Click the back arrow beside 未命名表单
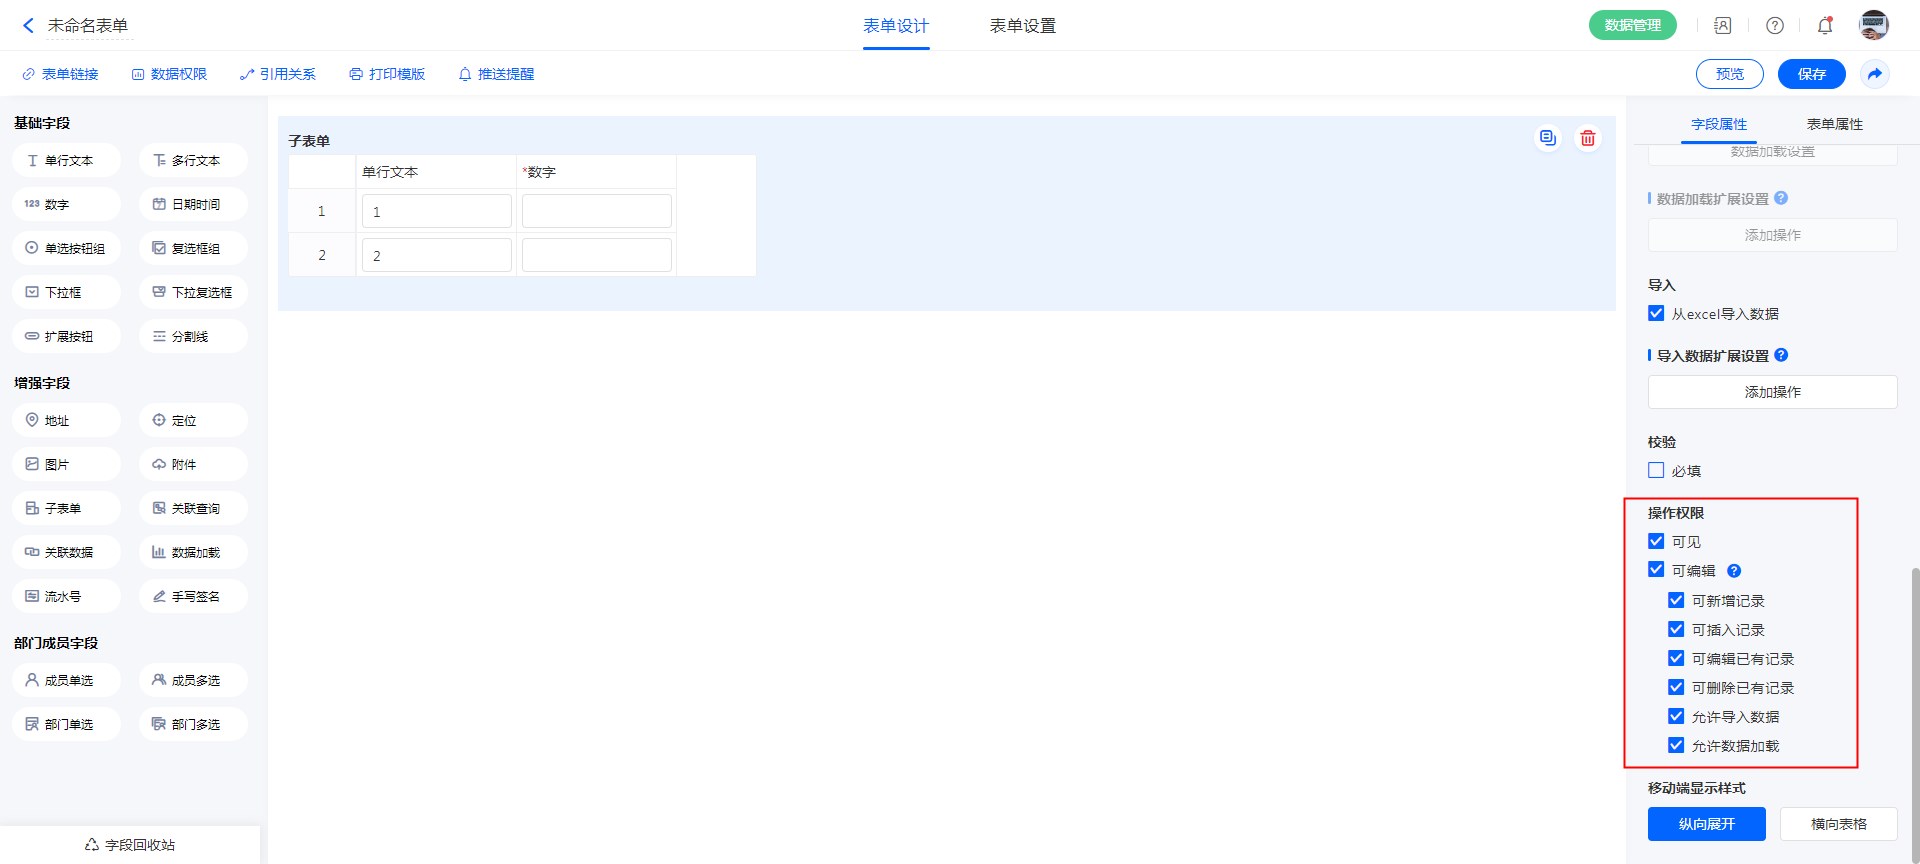 [28, 26]
